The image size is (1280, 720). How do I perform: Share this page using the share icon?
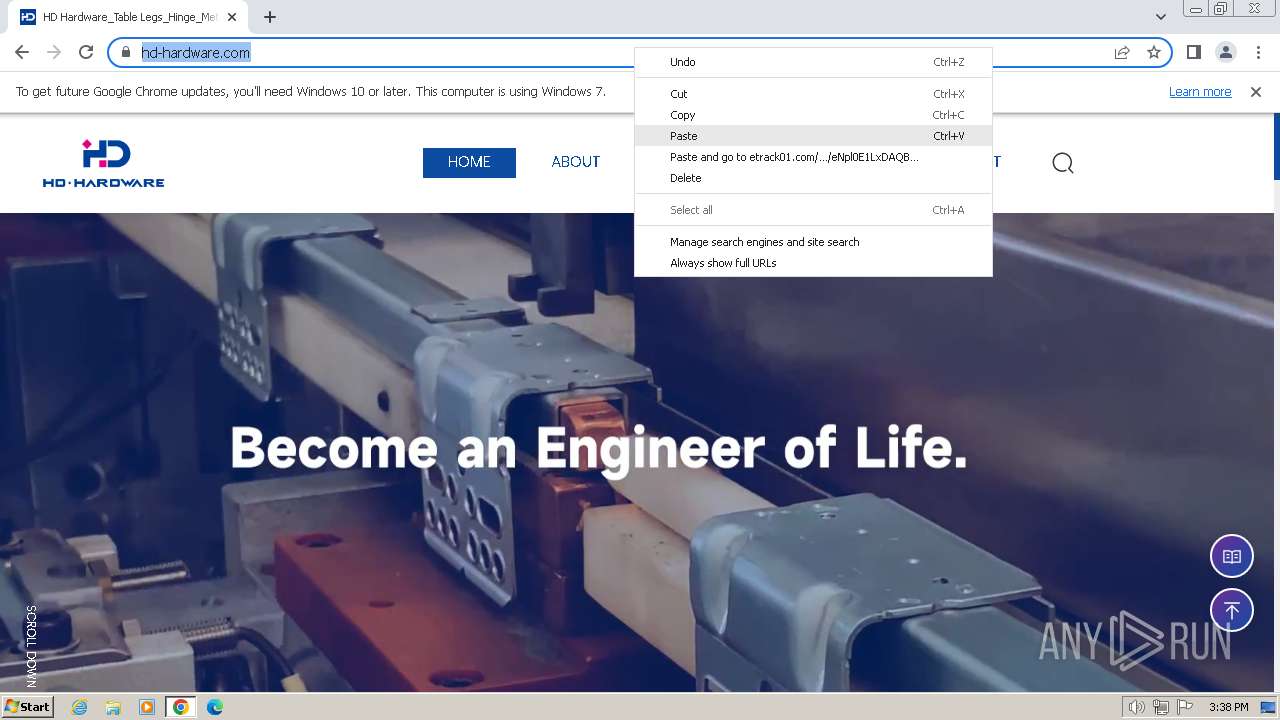point(1122,52)
